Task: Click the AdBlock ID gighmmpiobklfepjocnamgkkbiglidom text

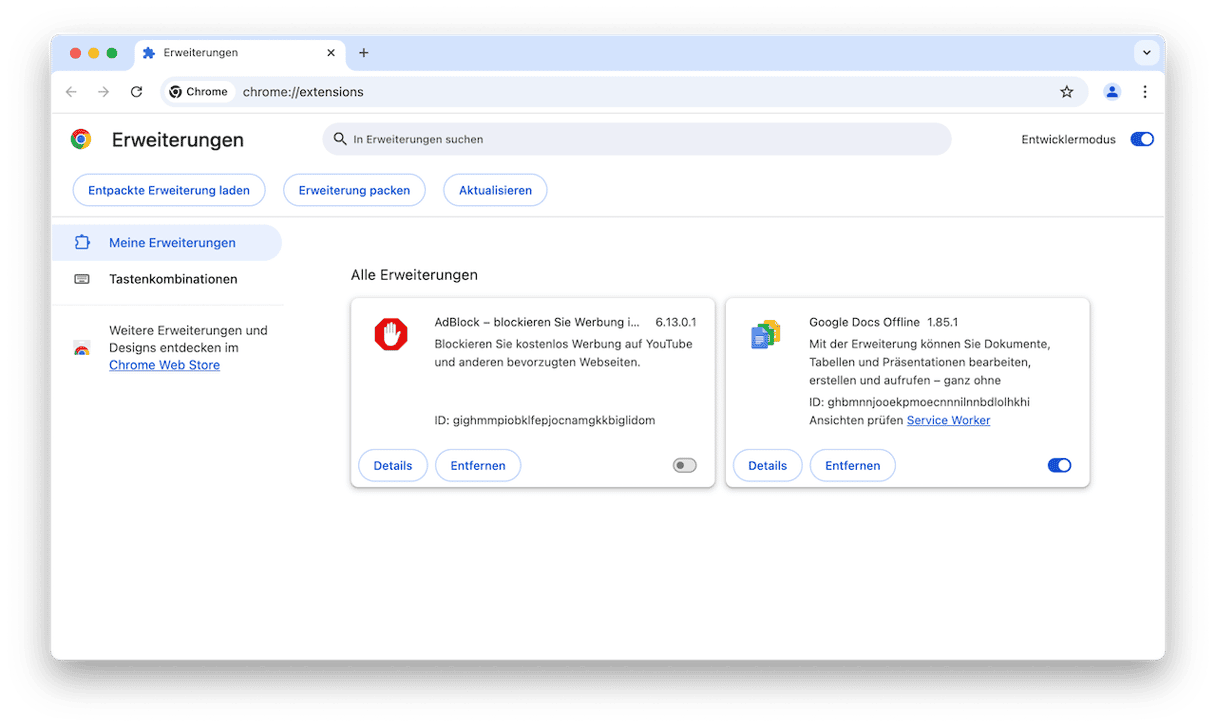Action: [545, 421]
